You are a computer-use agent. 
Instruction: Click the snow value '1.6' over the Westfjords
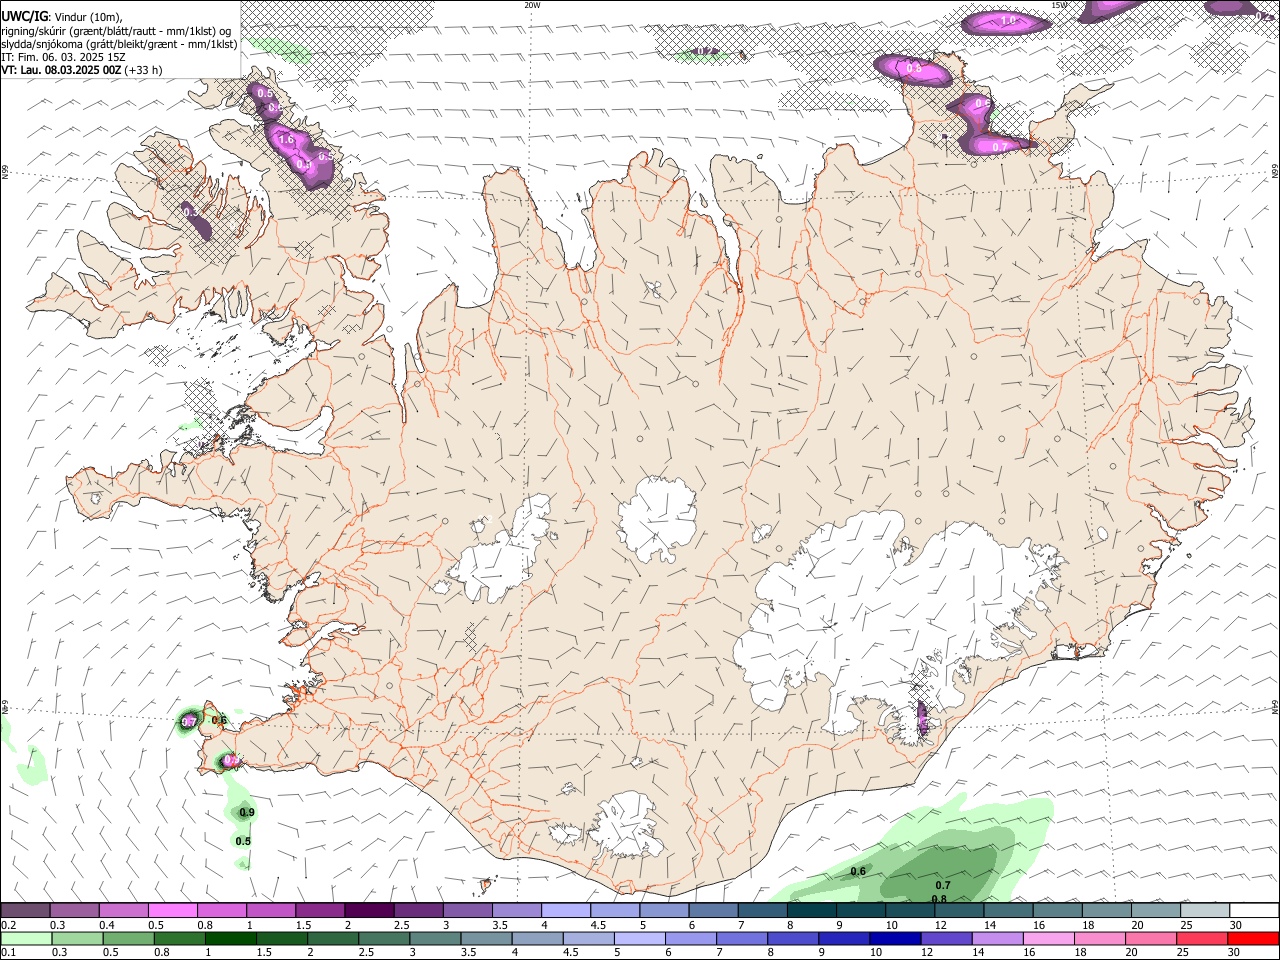286,140
